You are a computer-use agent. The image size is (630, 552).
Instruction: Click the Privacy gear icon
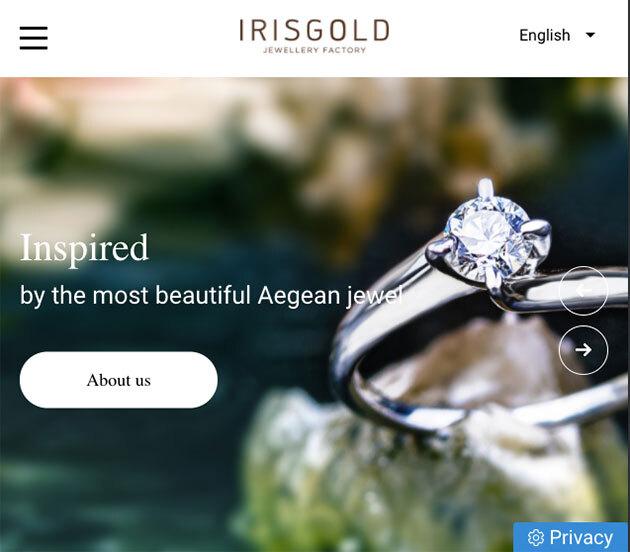click(x=536, y=538)
